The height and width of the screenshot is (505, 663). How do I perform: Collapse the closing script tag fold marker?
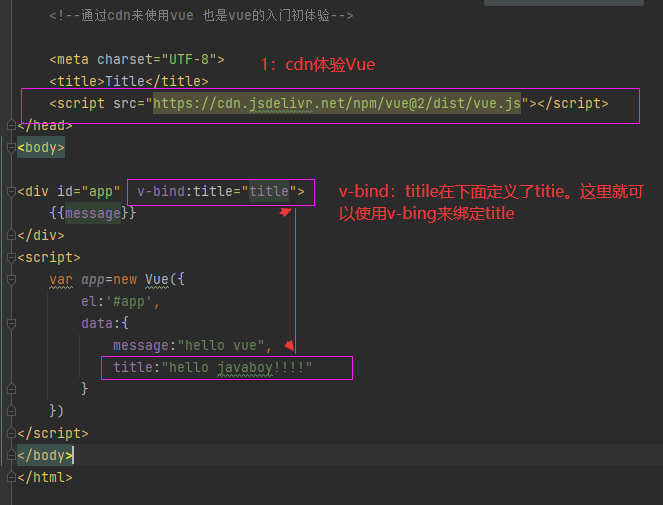11,433
